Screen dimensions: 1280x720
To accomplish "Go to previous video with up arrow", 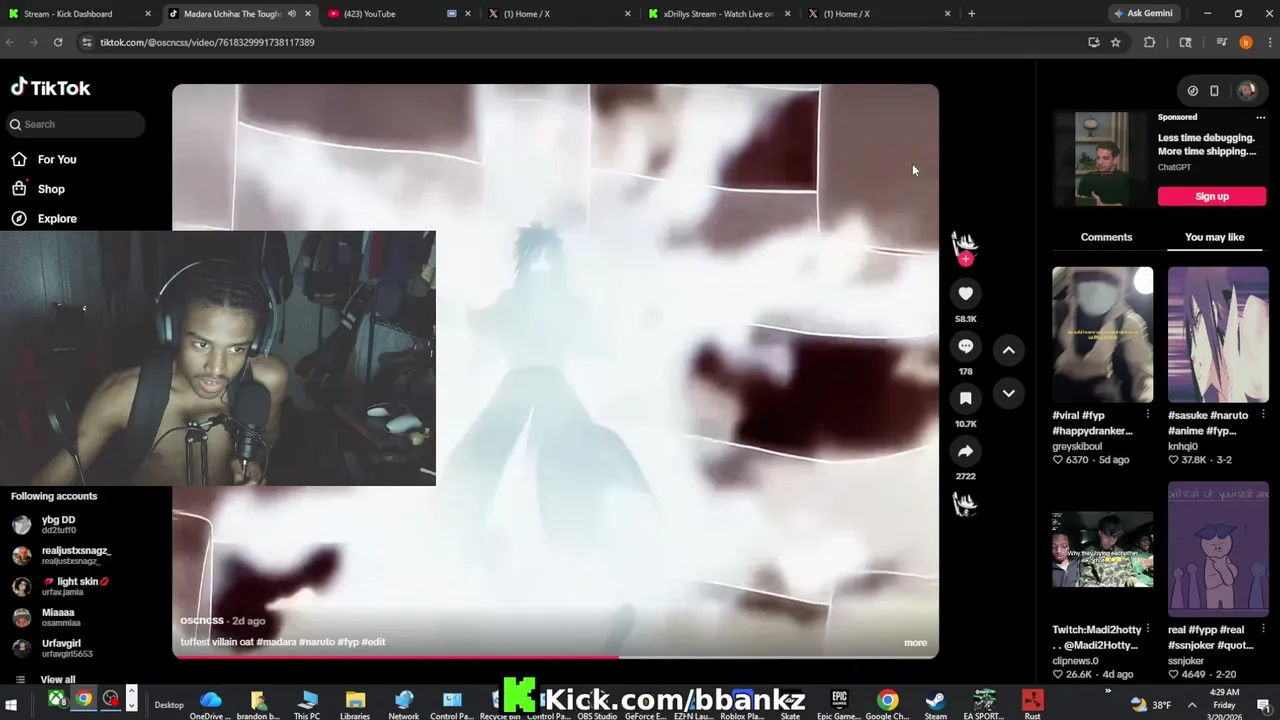I will click(1008, 350).
